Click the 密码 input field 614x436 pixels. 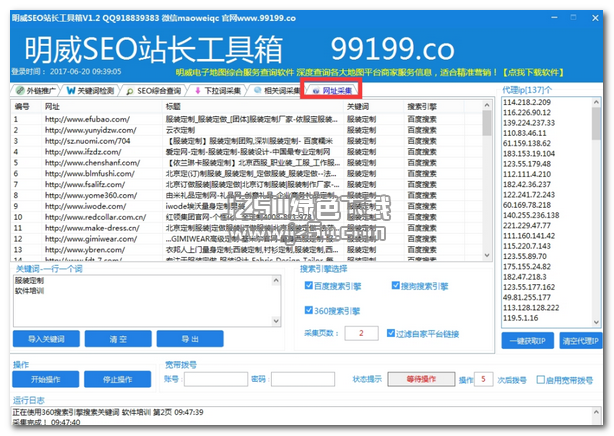coord(303,379)
